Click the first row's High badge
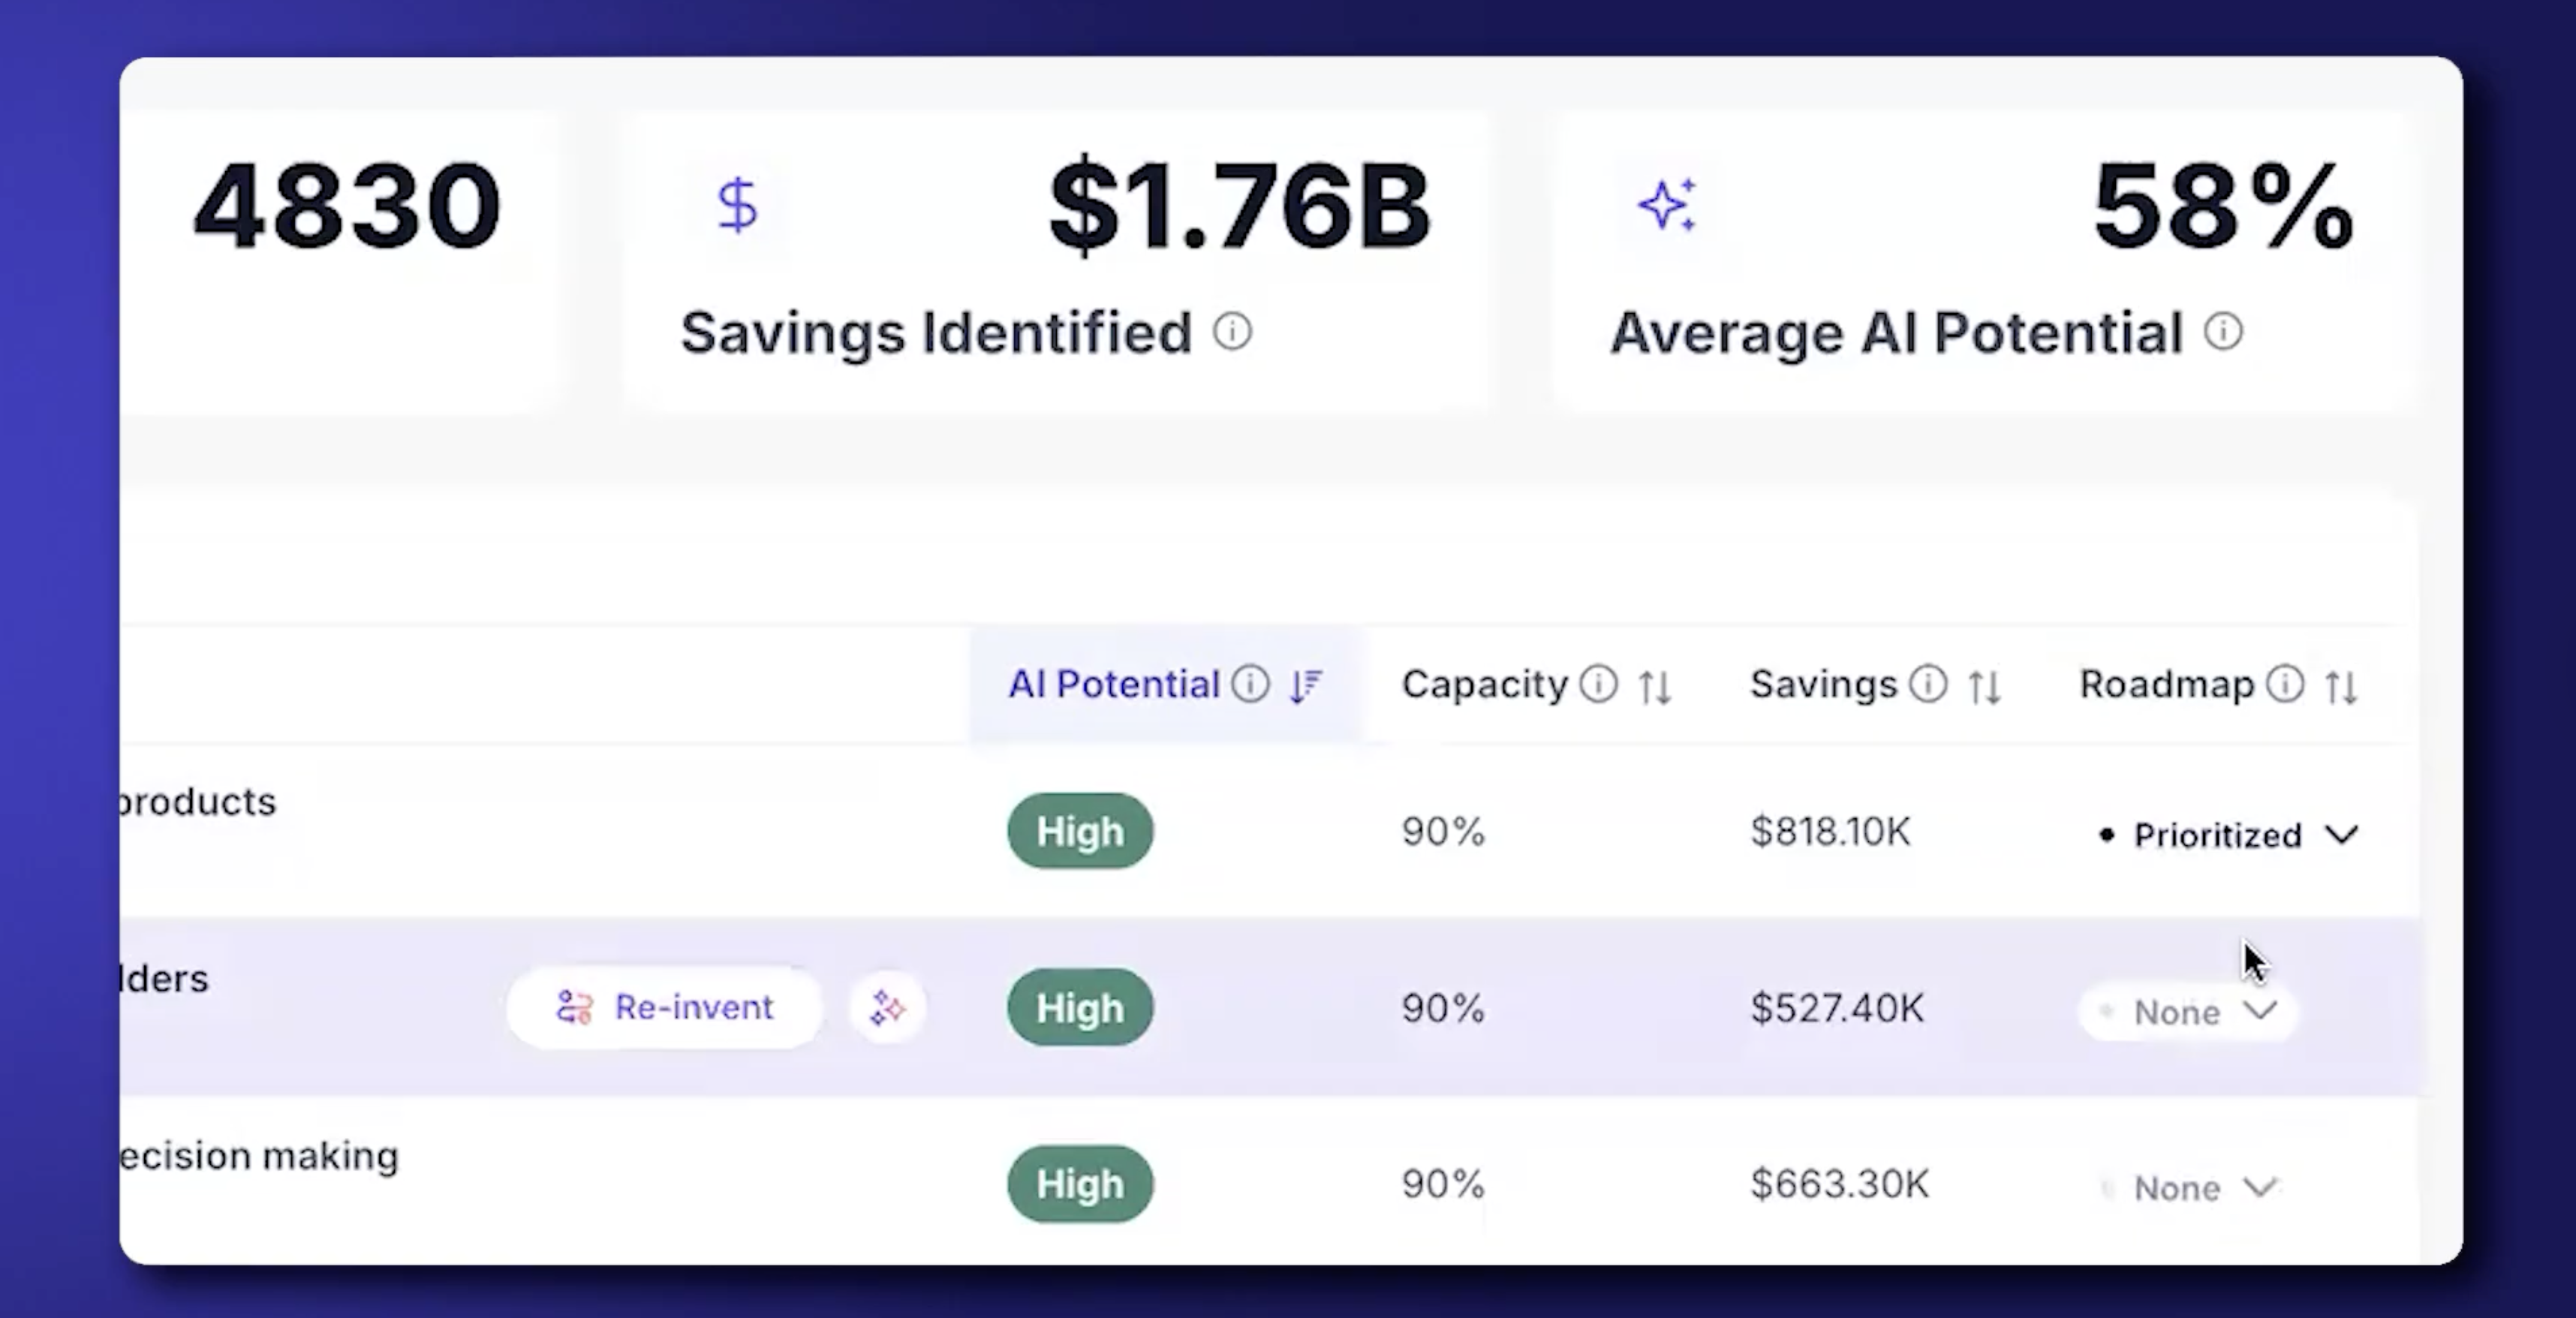The height and width of the screenshot is (1318, 2576). (x=1080, y=831)
